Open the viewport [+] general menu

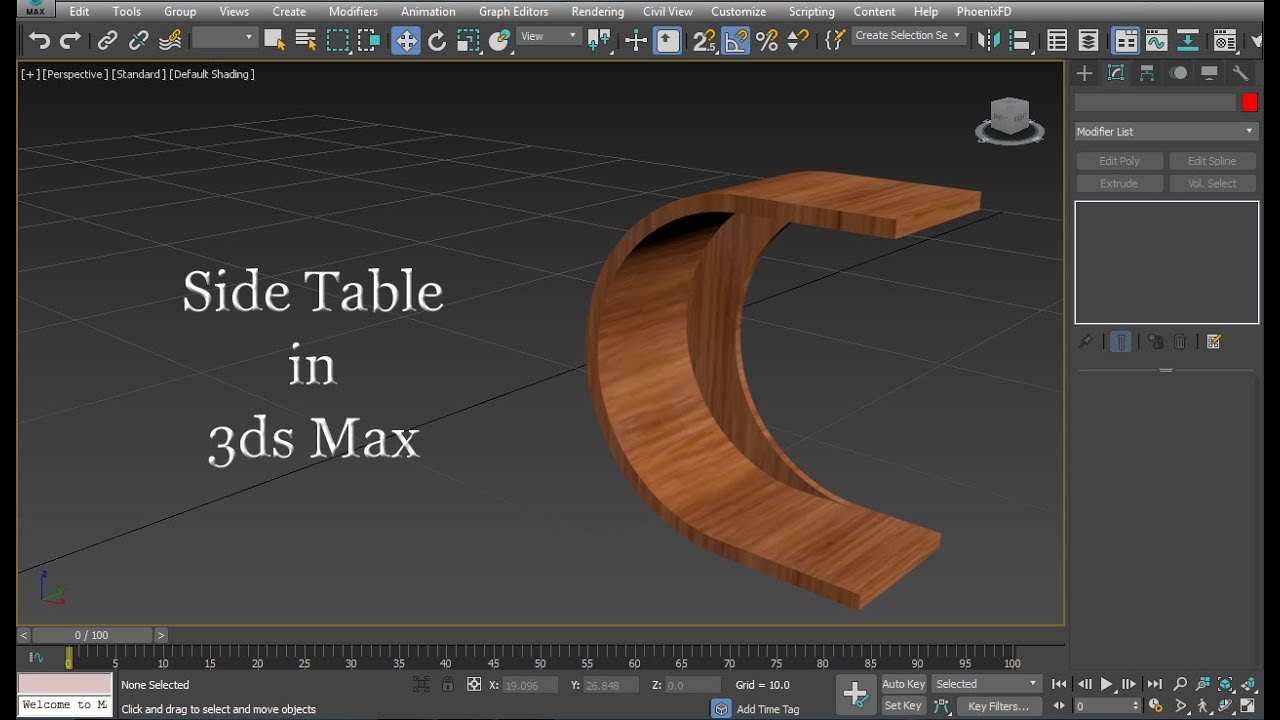point(30,74)
